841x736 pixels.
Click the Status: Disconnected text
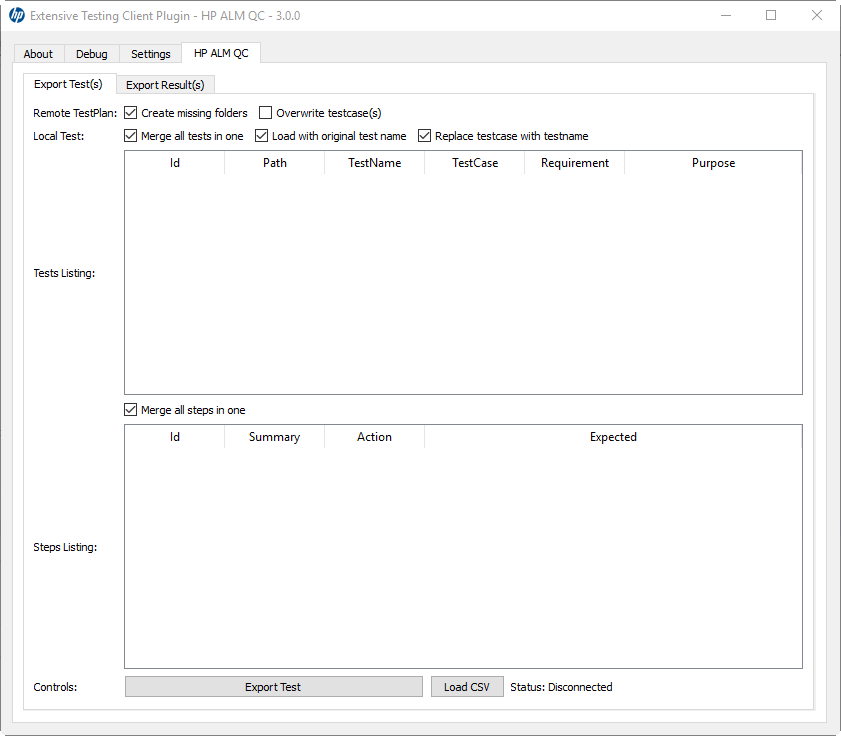pyautogui.click(x=561, y=687)
